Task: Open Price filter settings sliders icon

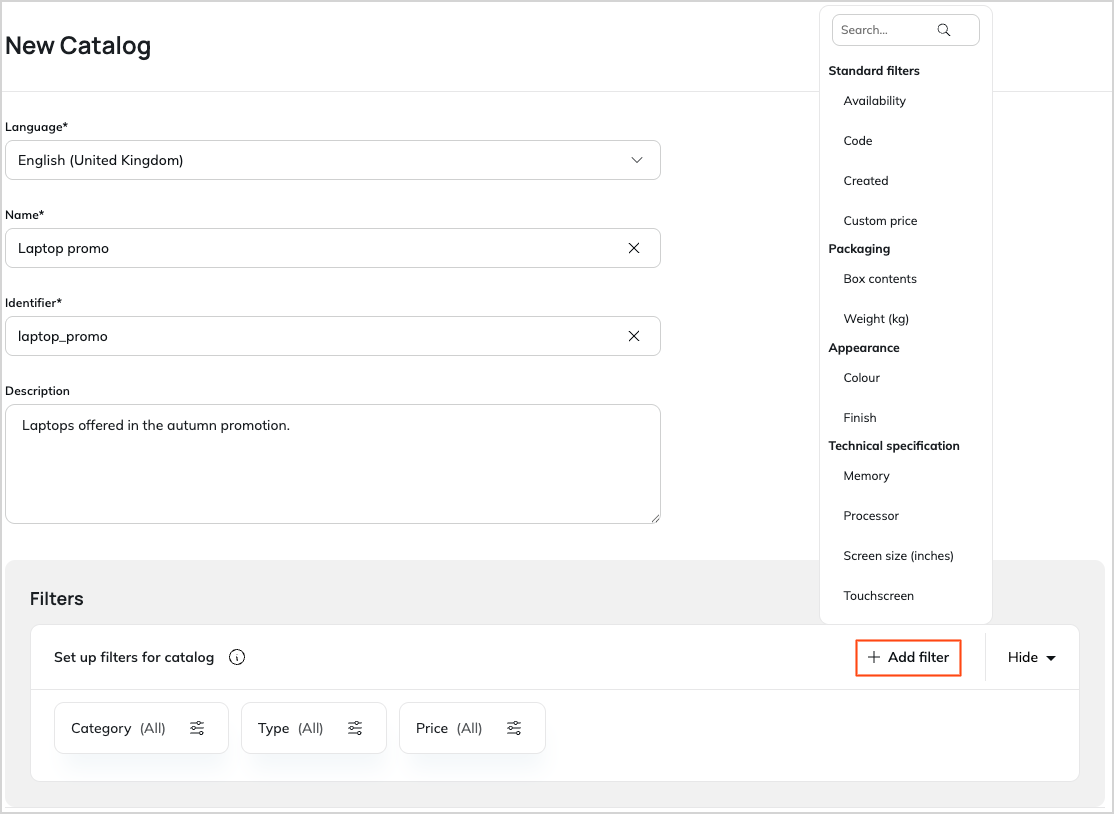Action: pos(514,728)
